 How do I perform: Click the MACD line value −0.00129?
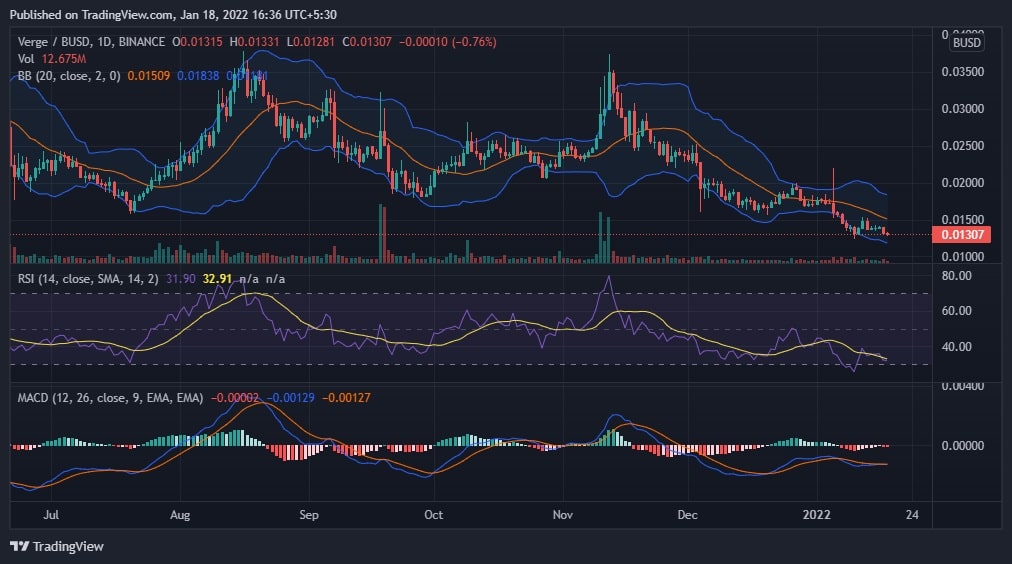pos(290,398)
